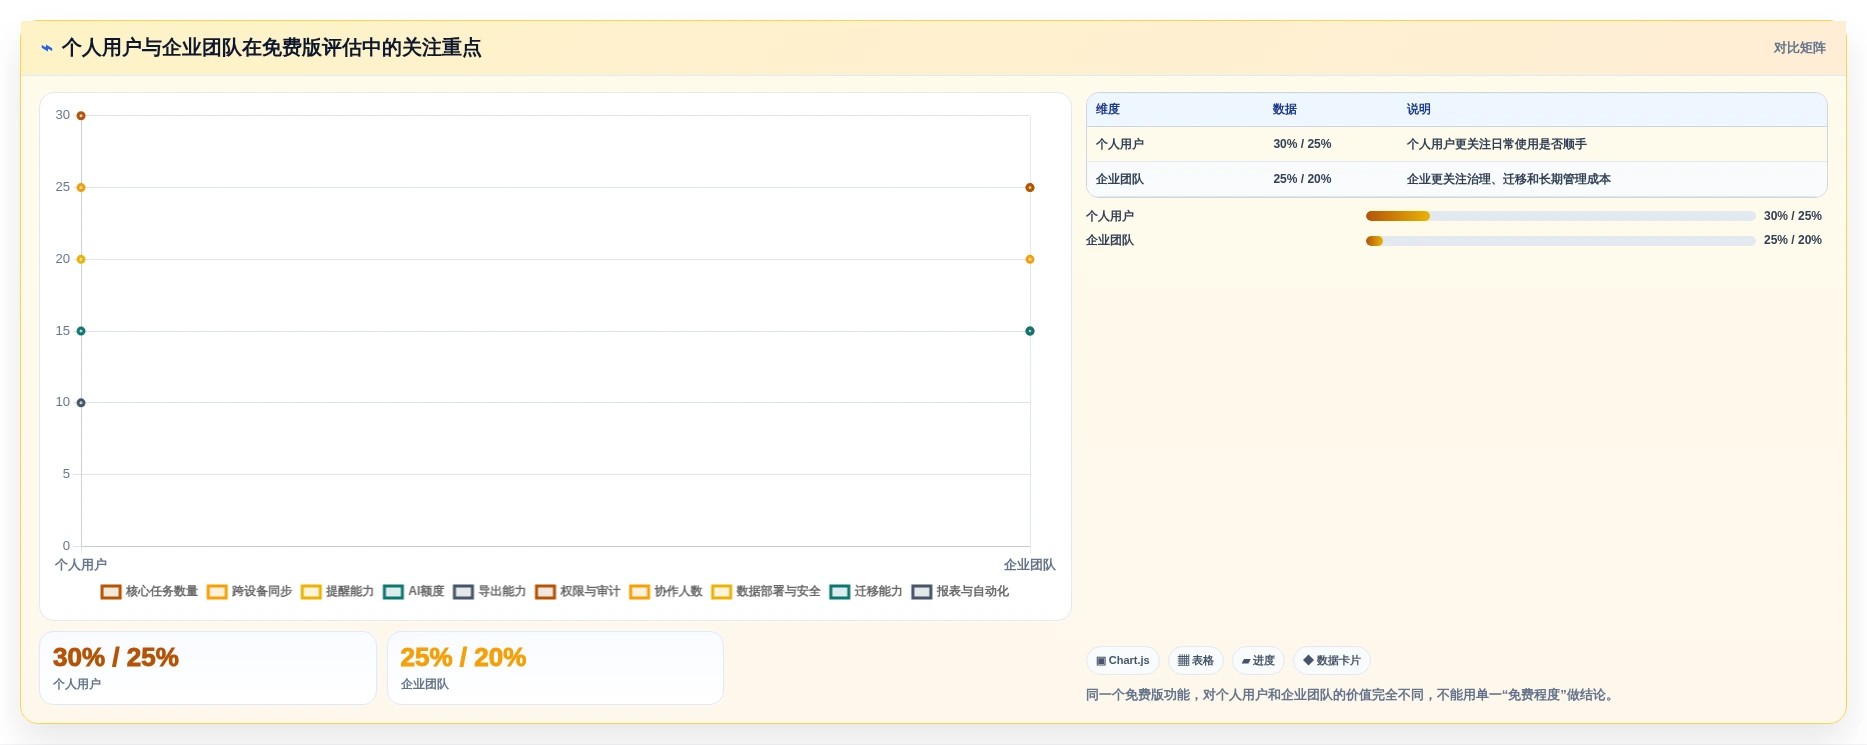The height and width of the screenshot is (745, 1867).
Task: Select the 企业团队 table row cell
Action: [1120, 180]
